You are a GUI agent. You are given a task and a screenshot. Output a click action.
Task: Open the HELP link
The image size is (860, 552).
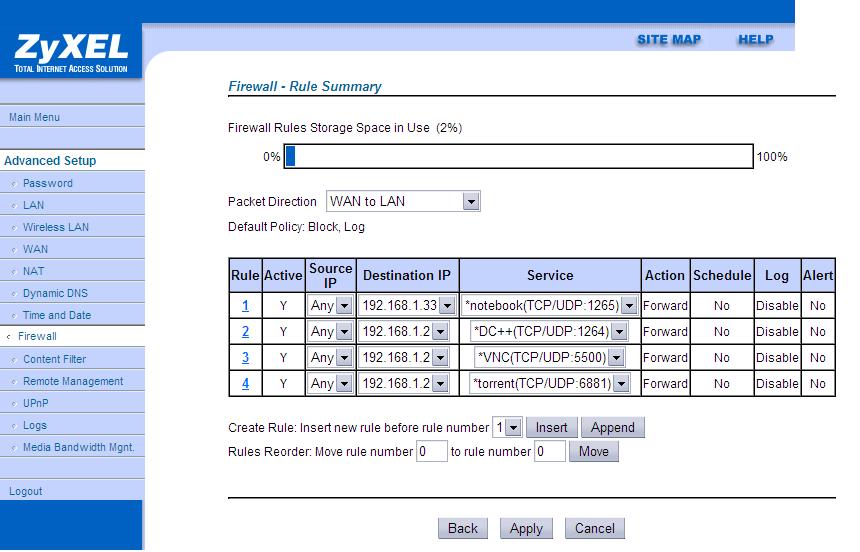755,40
